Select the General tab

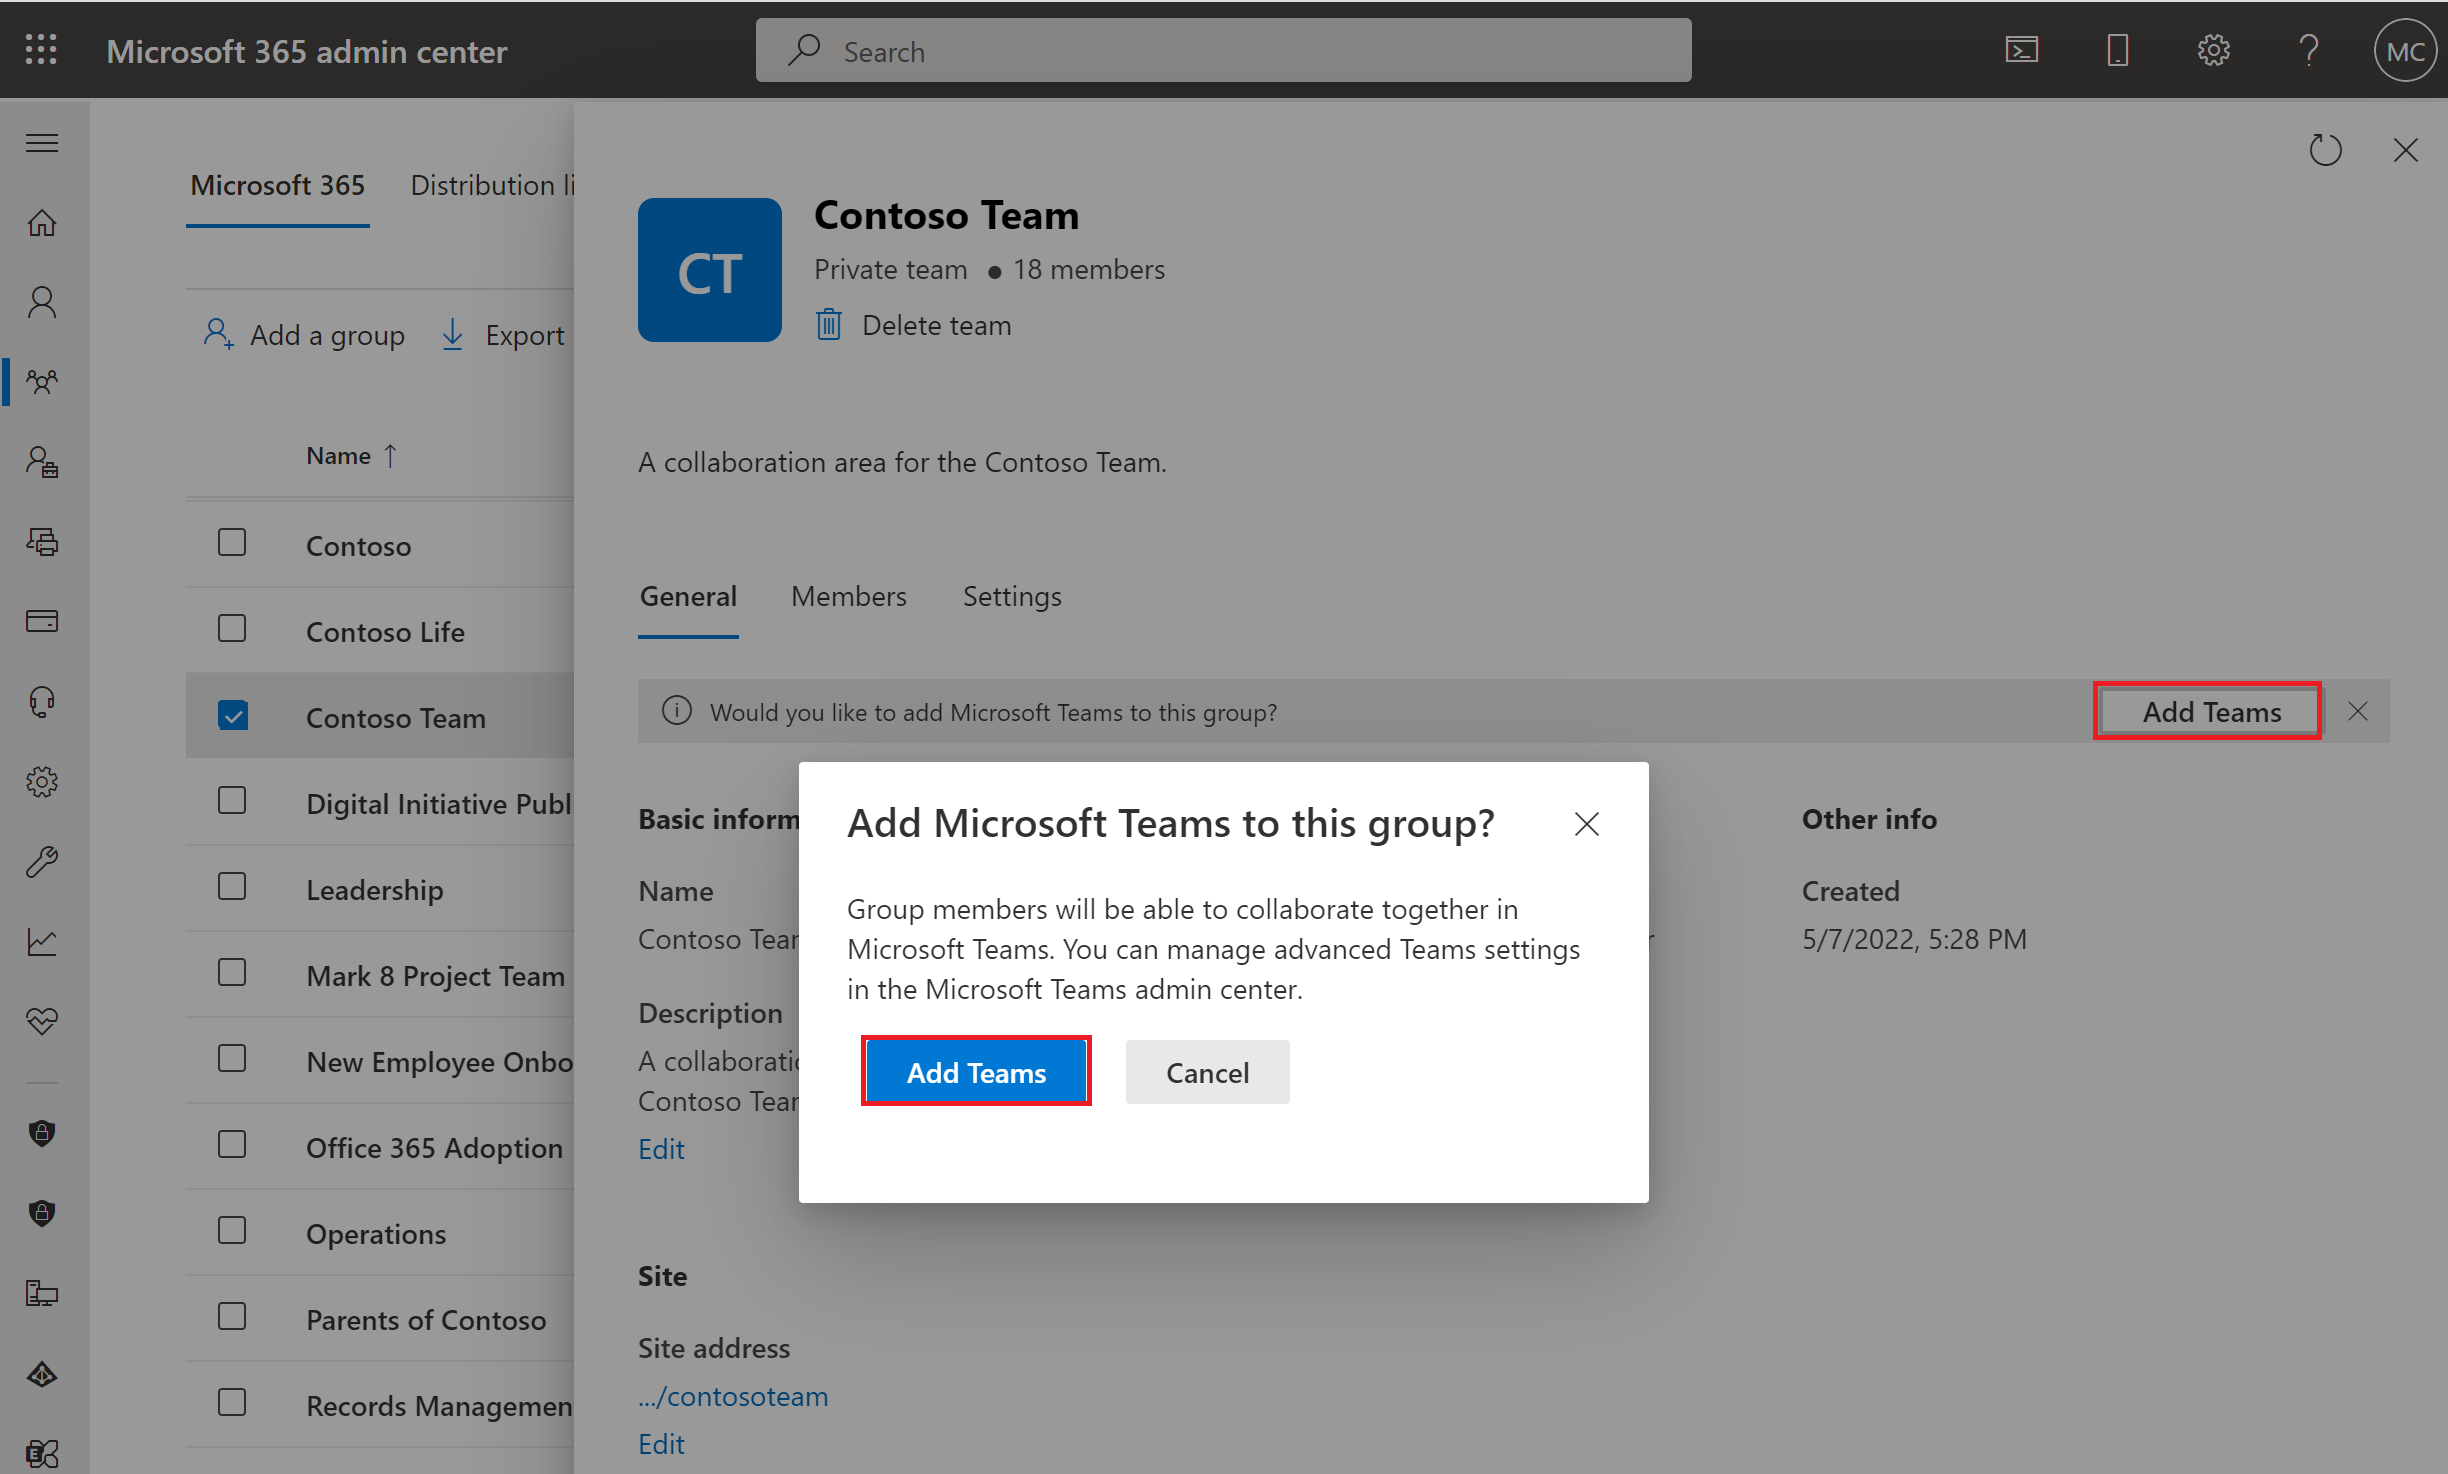688,597
